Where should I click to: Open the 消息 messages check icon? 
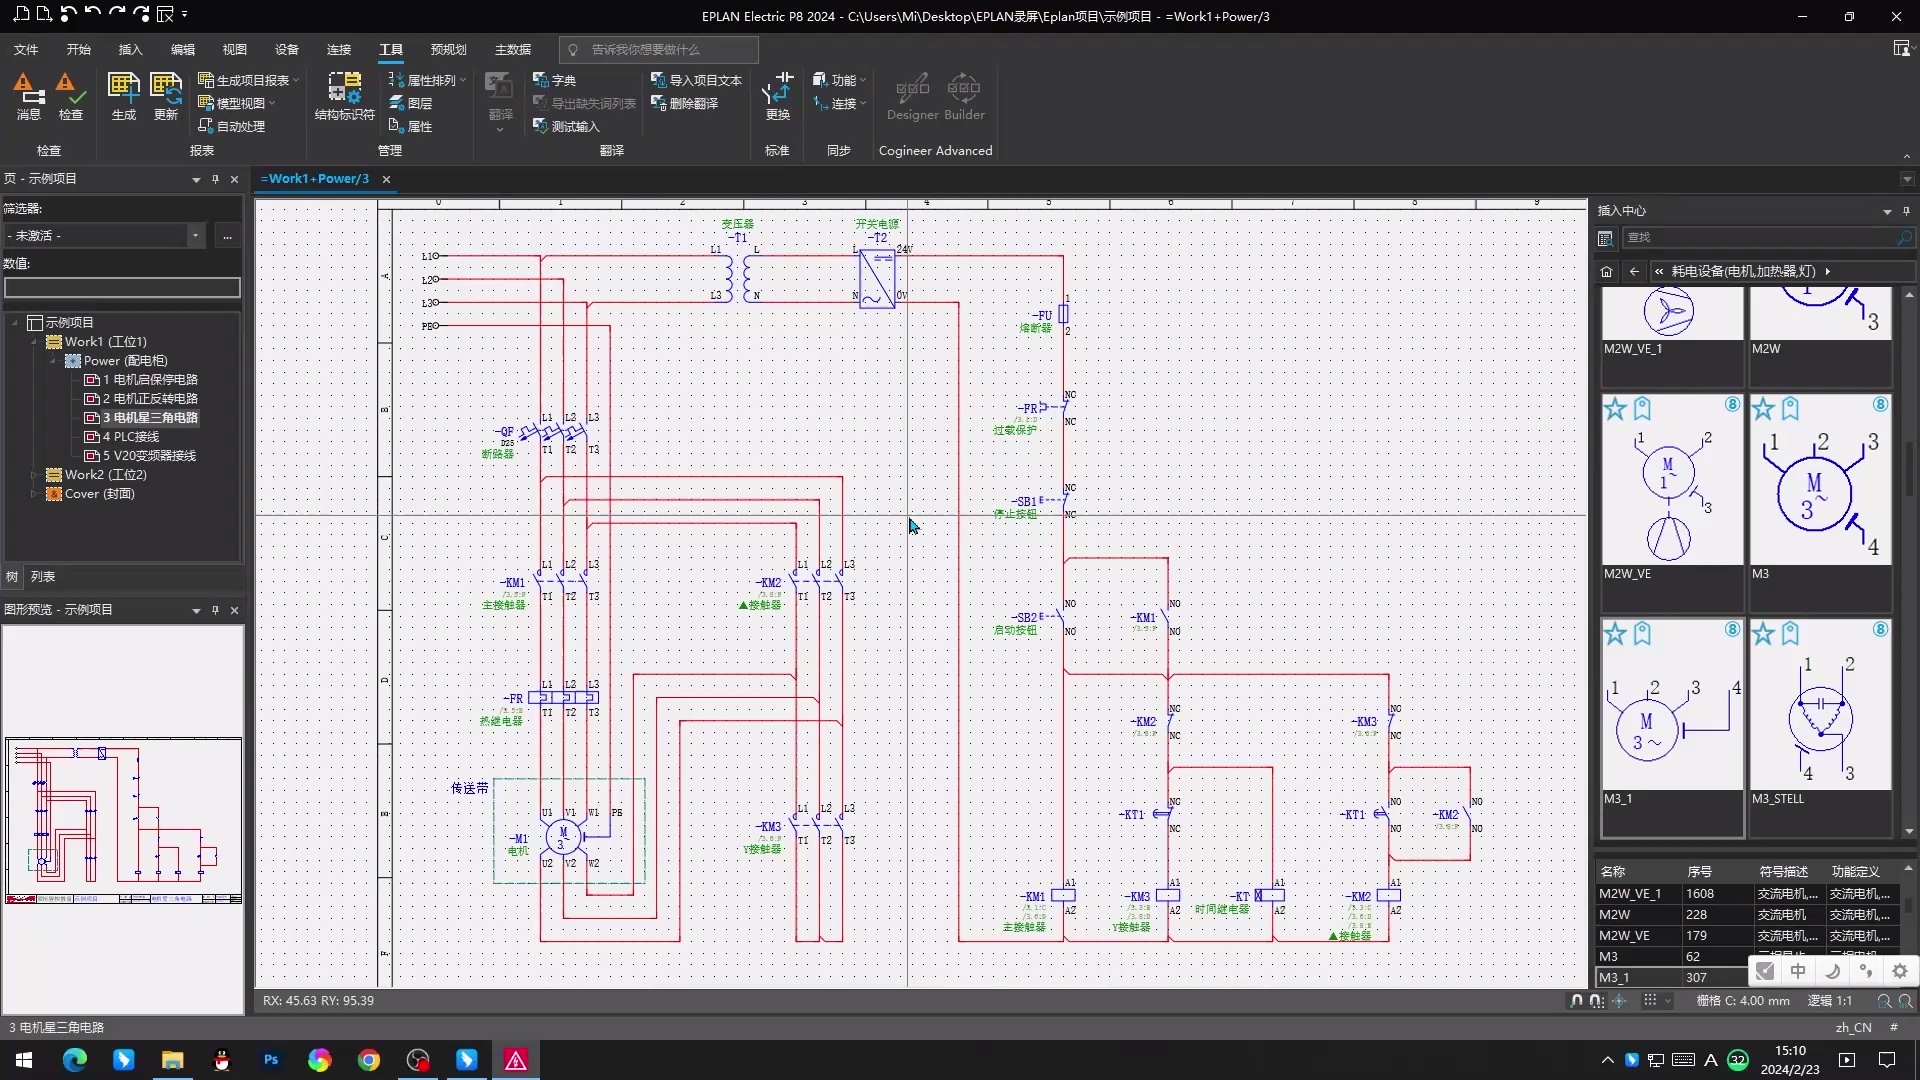click(29, 97)
